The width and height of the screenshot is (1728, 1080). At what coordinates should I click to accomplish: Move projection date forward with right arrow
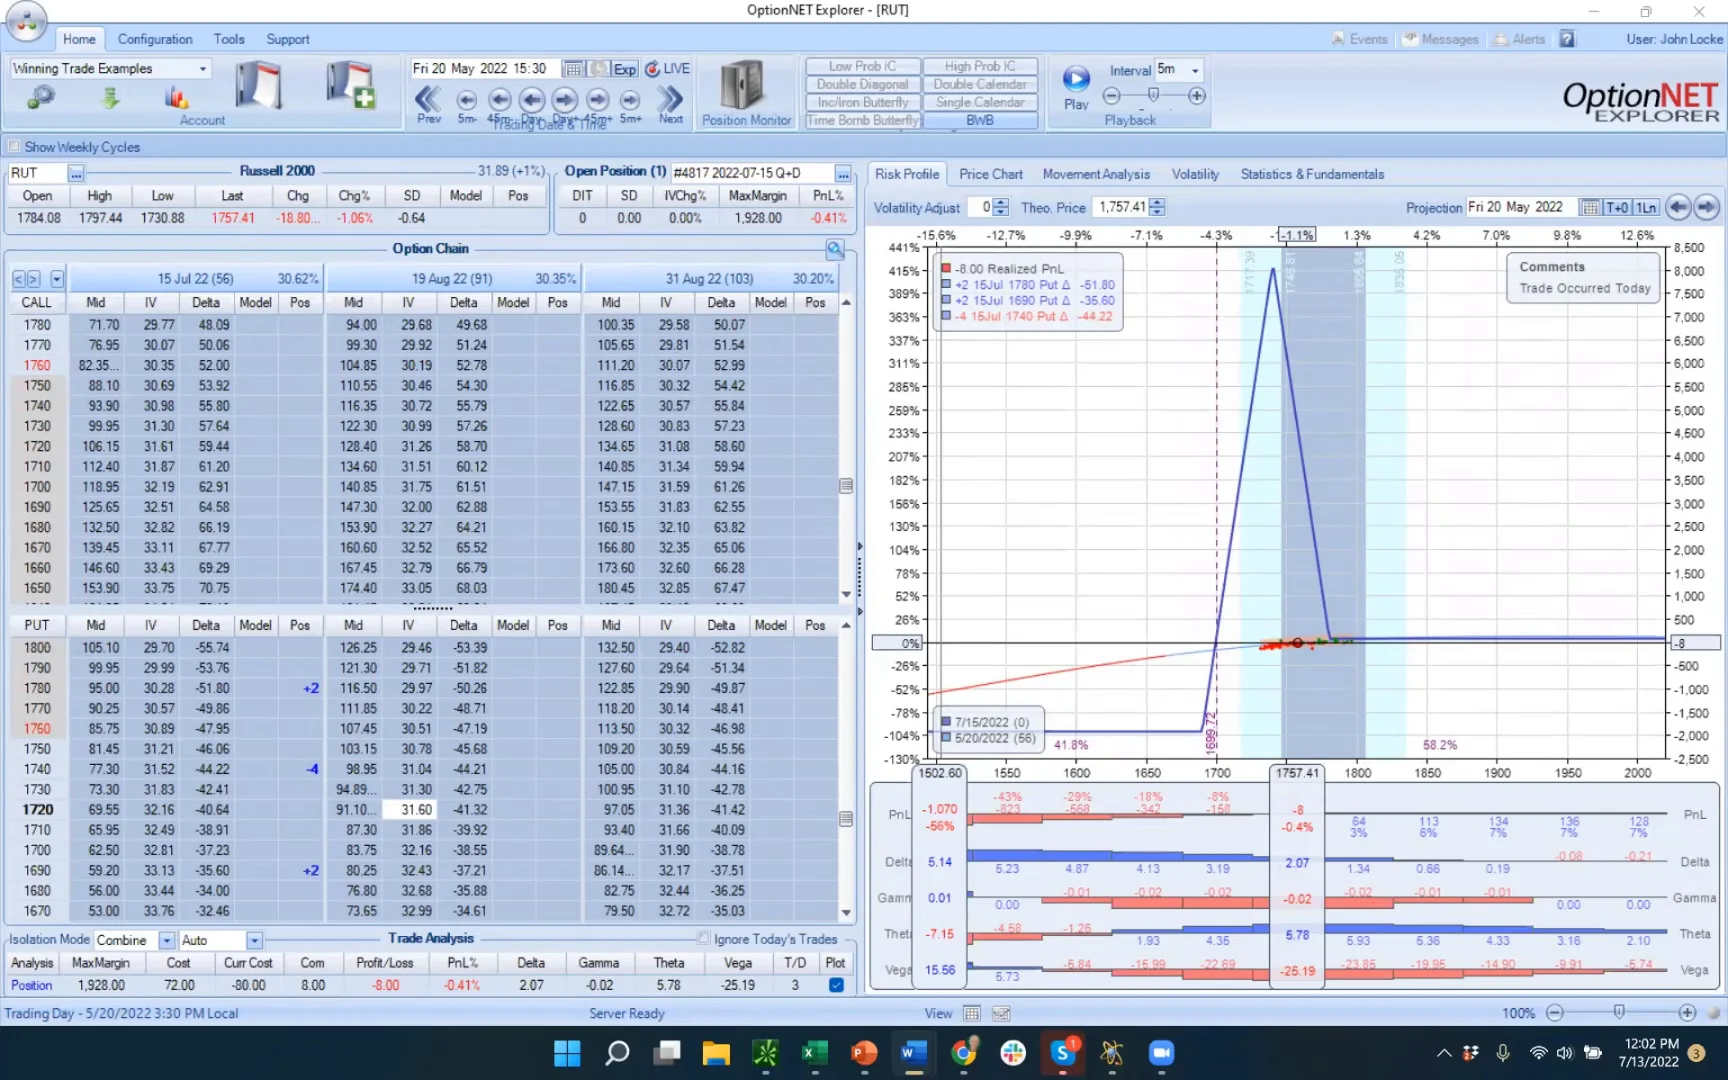(1706, 207)
